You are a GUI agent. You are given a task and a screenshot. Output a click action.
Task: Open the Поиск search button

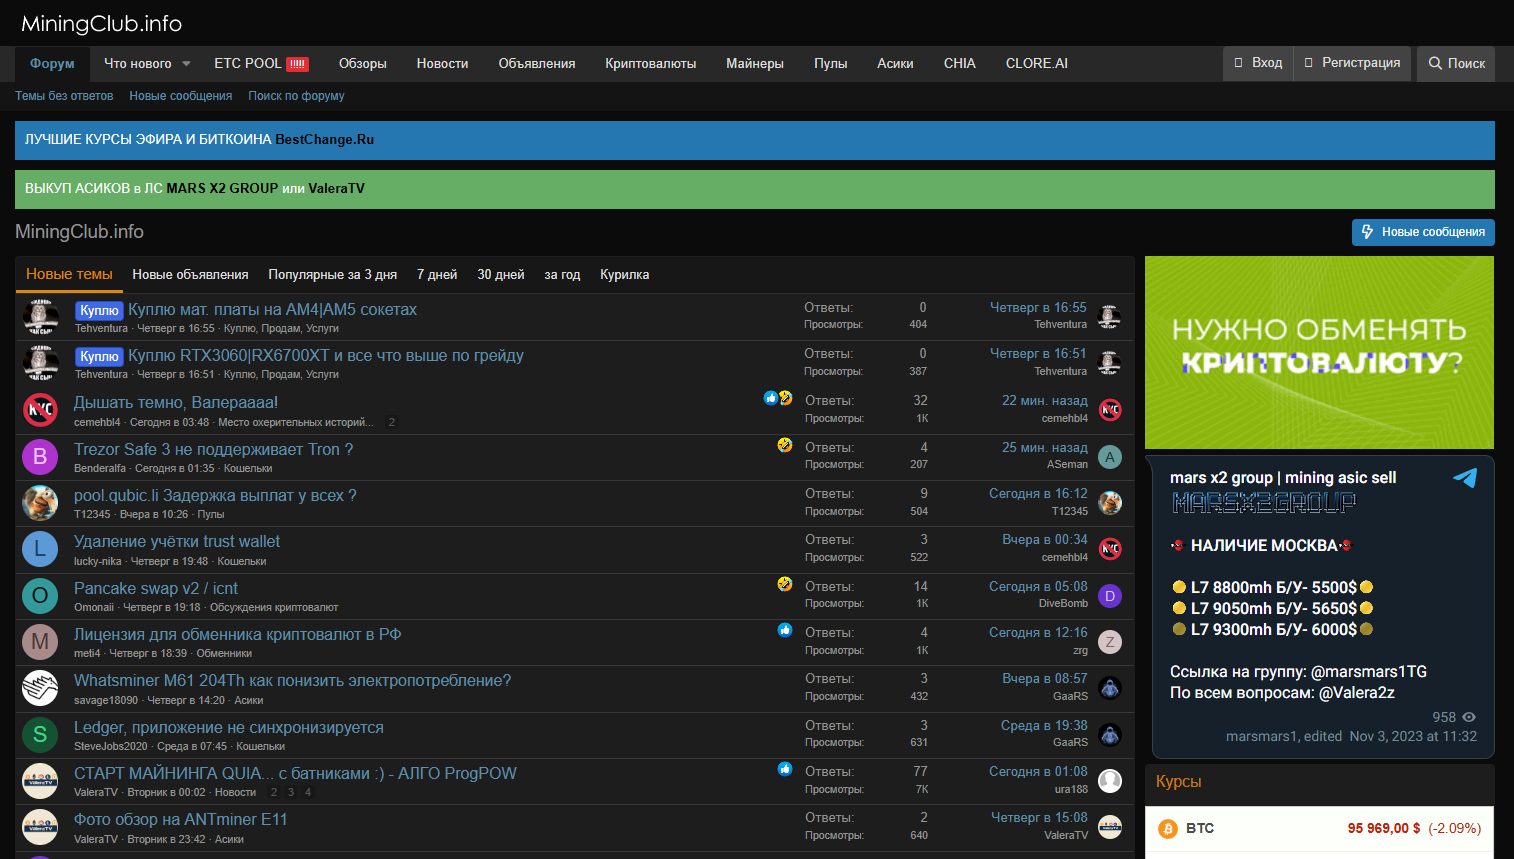[1456, 63]
